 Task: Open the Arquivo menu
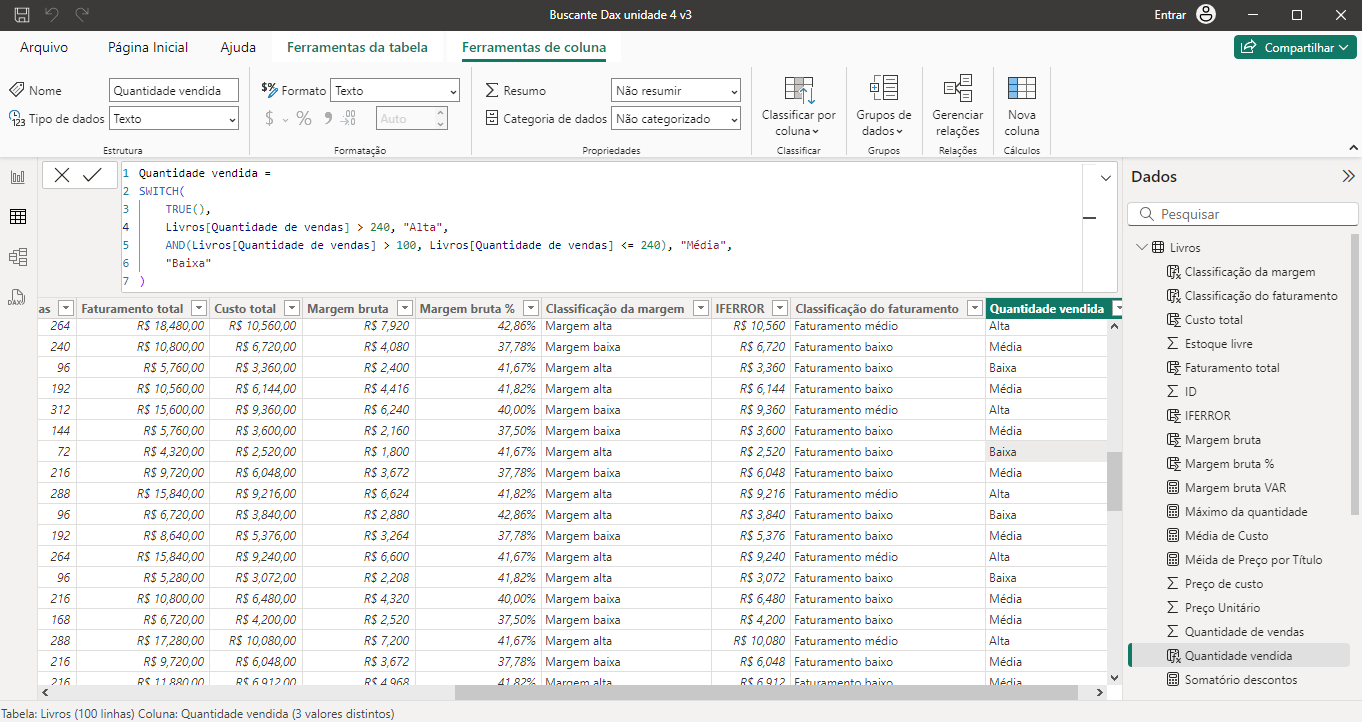pyautogui.click(x=44, y=47)
